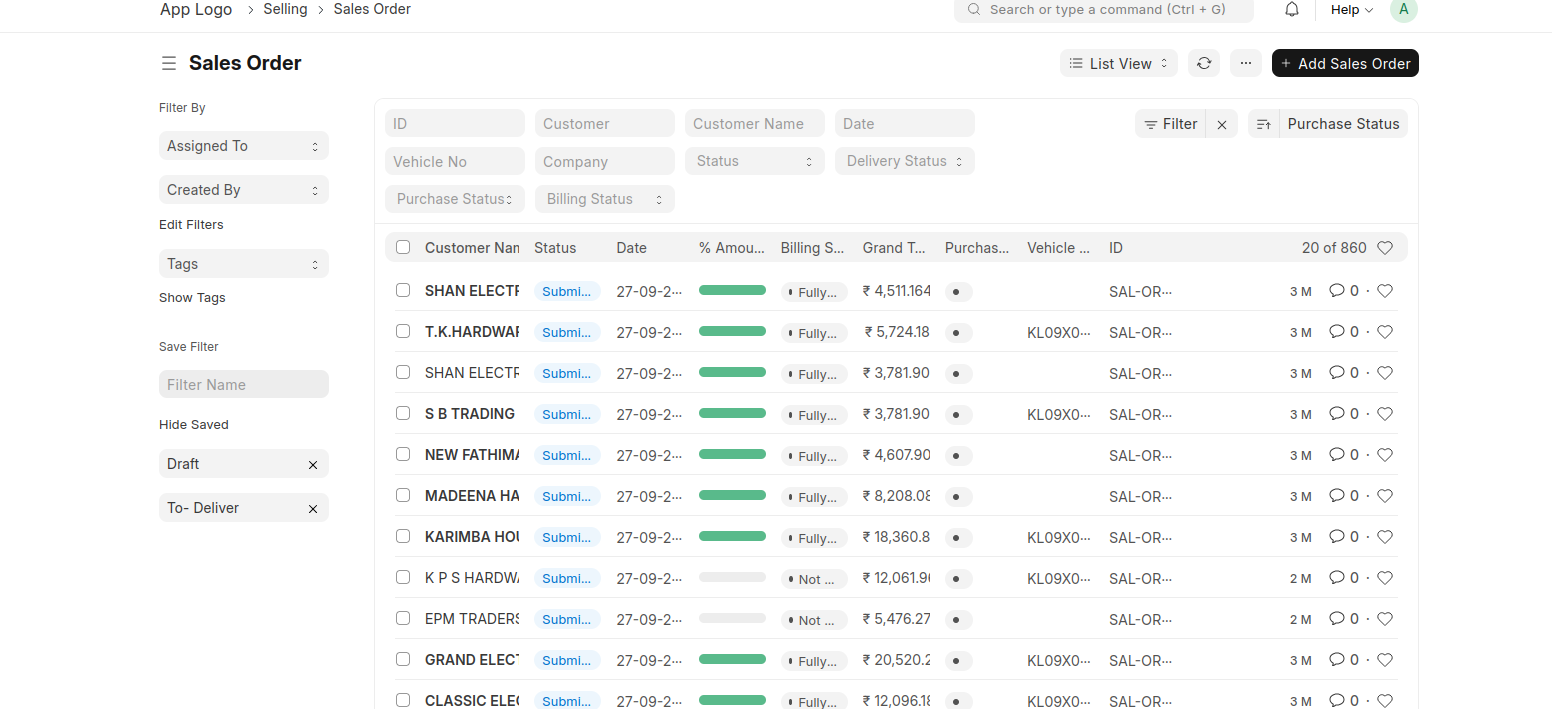Viewport: 1552px width, 709px height.
Task: Focus the search or command bar
Action: [x=1104, y=10]
